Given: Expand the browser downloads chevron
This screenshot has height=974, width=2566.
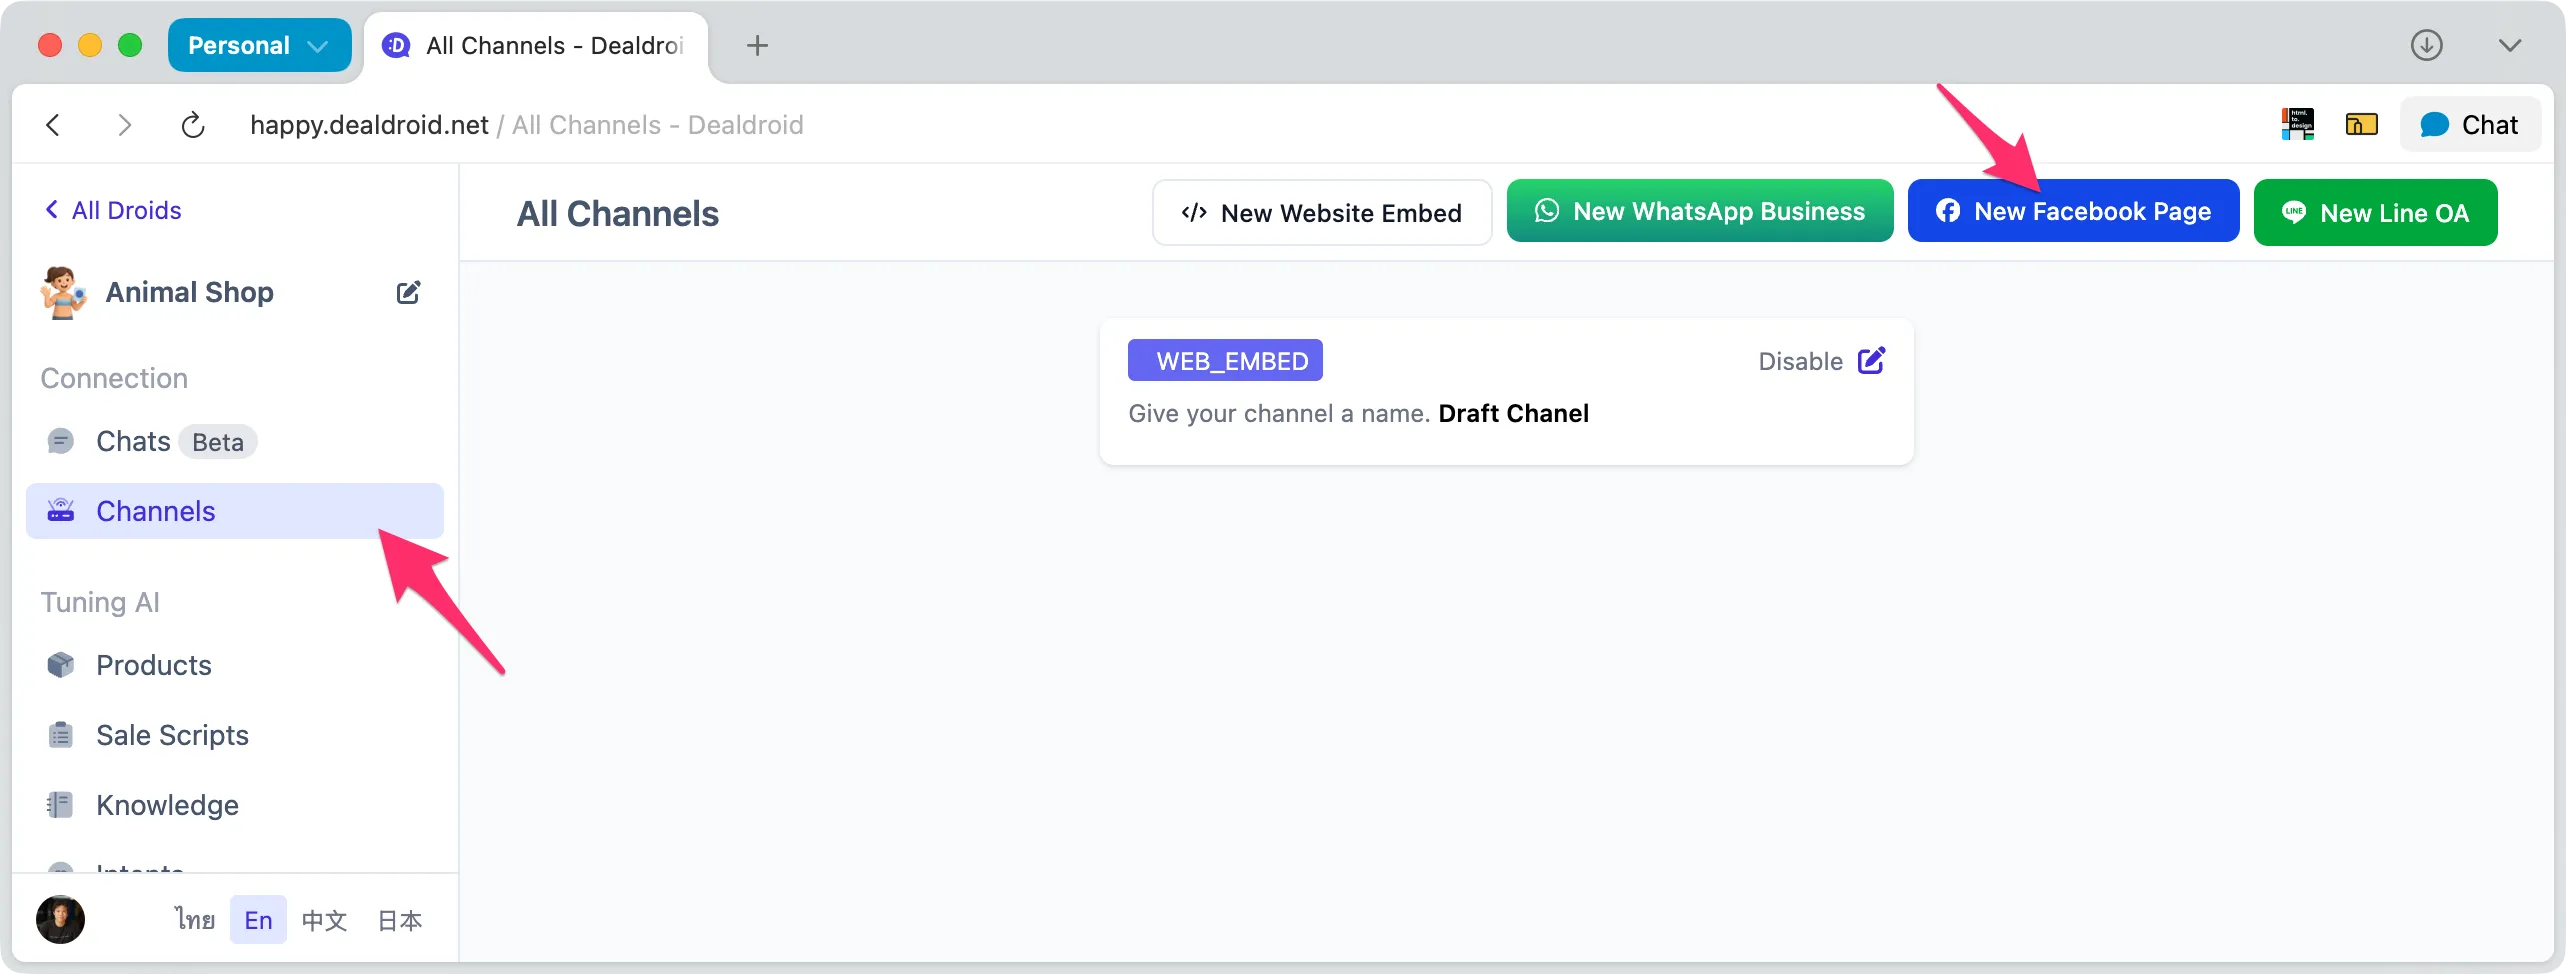Looking at the screenshot, I should (2510, 45).
